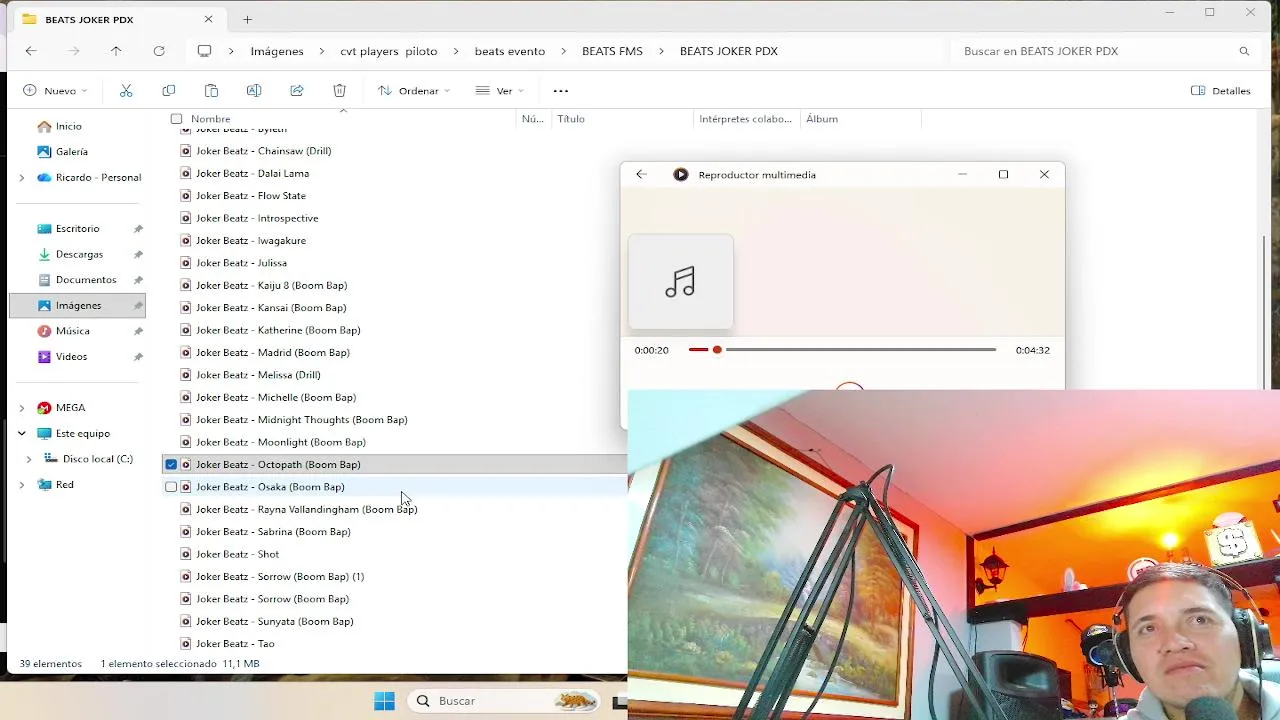Click BEATS FMS breadcrumb segment

tap(612, 51)
